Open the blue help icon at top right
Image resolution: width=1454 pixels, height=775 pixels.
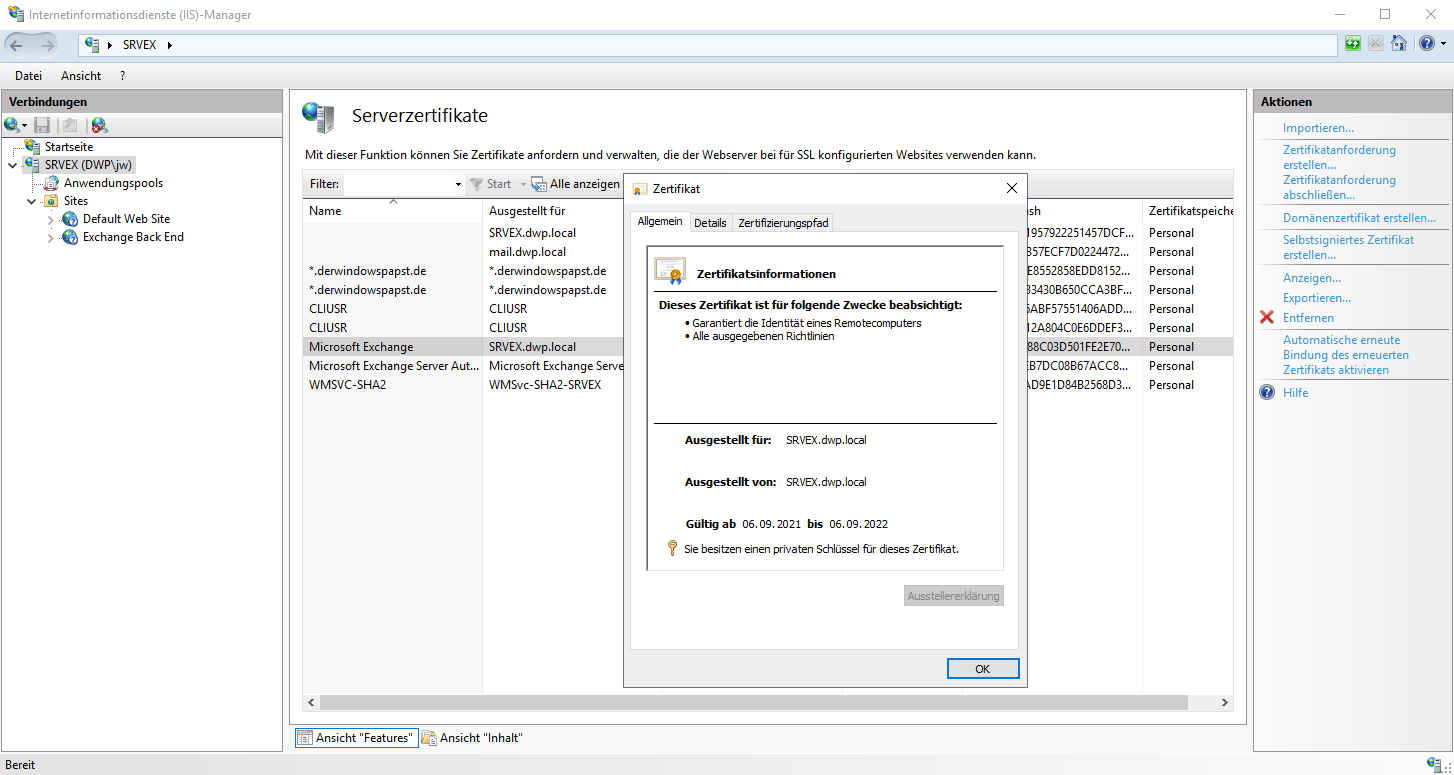click(x=1425, y=44)
